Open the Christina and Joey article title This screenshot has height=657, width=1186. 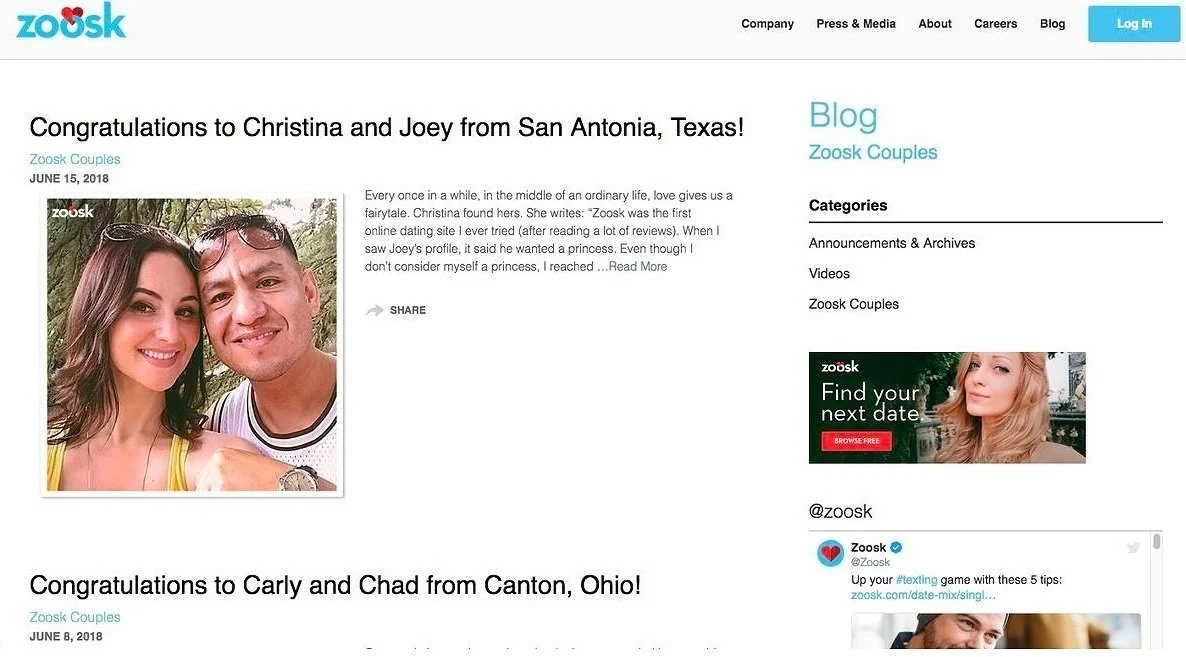pos(387,127)
